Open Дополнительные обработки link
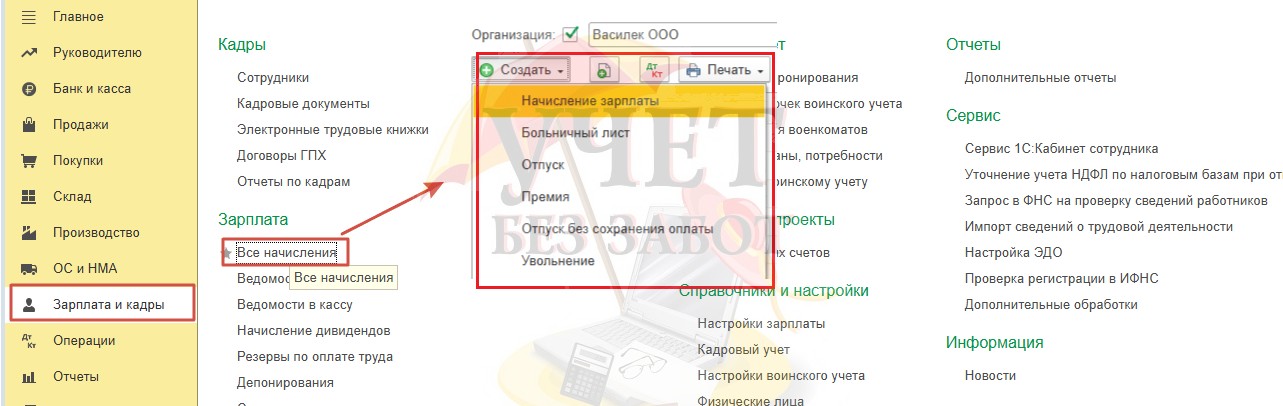The image size is (1283, 406). 1051,304
